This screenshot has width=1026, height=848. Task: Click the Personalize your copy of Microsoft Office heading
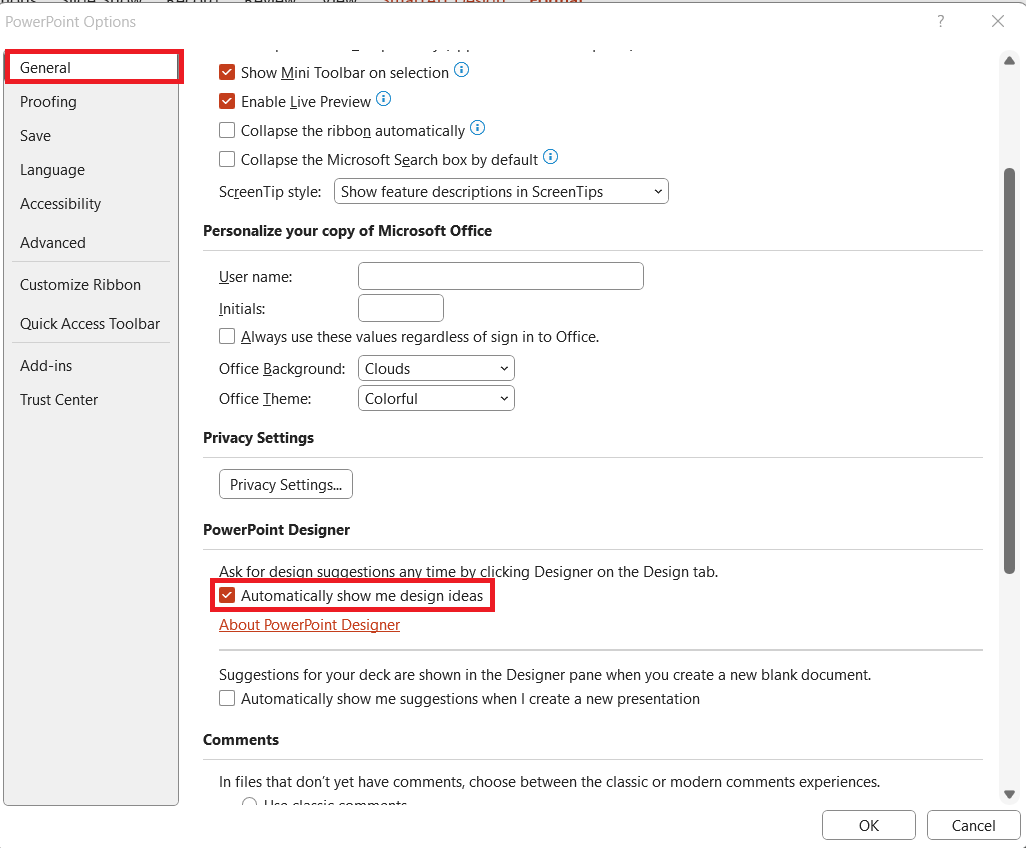[x=347, y=231]
